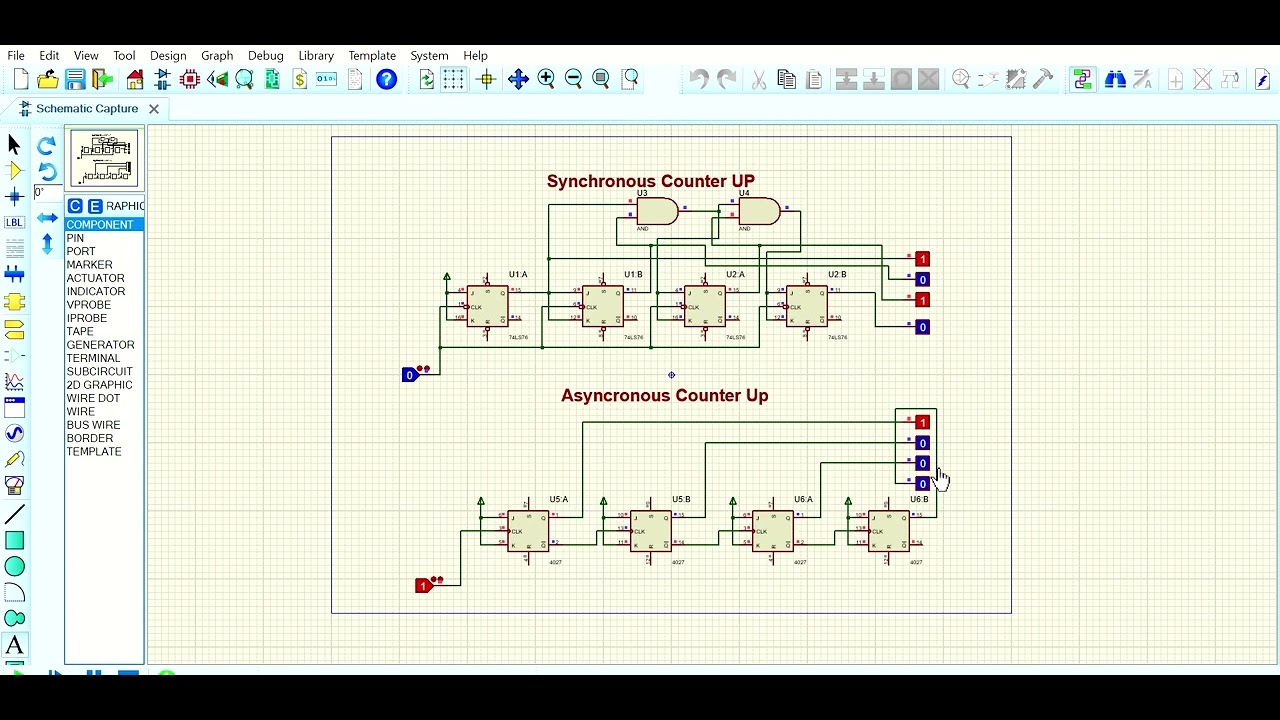
Task: Click the rotation angle field
Action: 49,192
